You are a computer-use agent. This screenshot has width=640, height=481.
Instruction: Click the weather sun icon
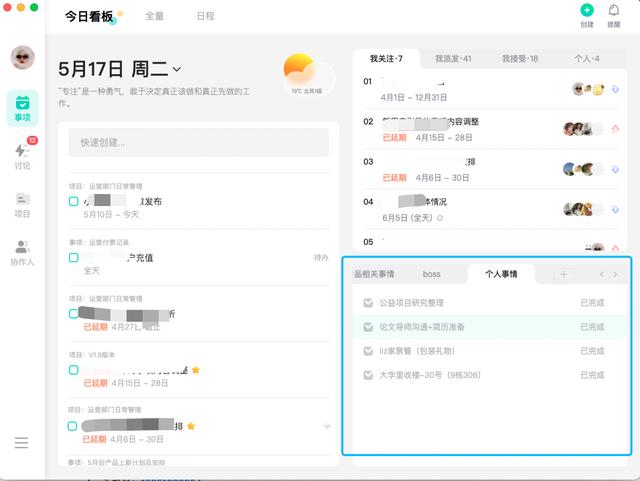pos(300,68)
